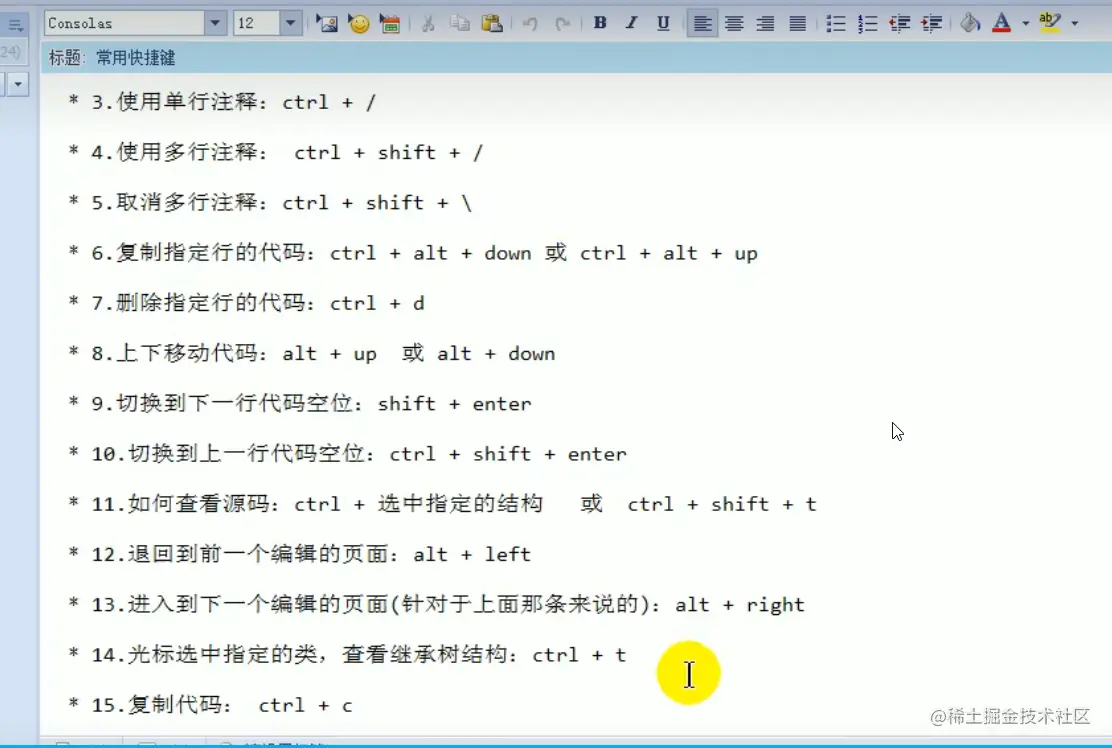Toggle numbered list

867,23
